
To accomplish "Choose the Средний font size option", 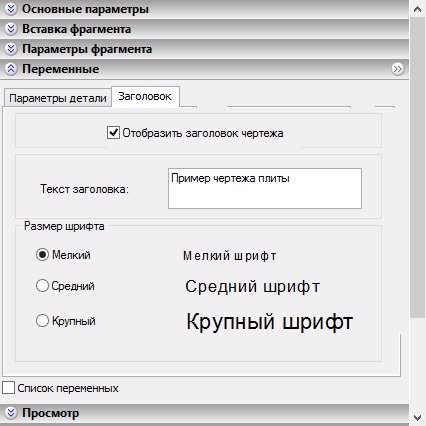I will tap(42, 286).
